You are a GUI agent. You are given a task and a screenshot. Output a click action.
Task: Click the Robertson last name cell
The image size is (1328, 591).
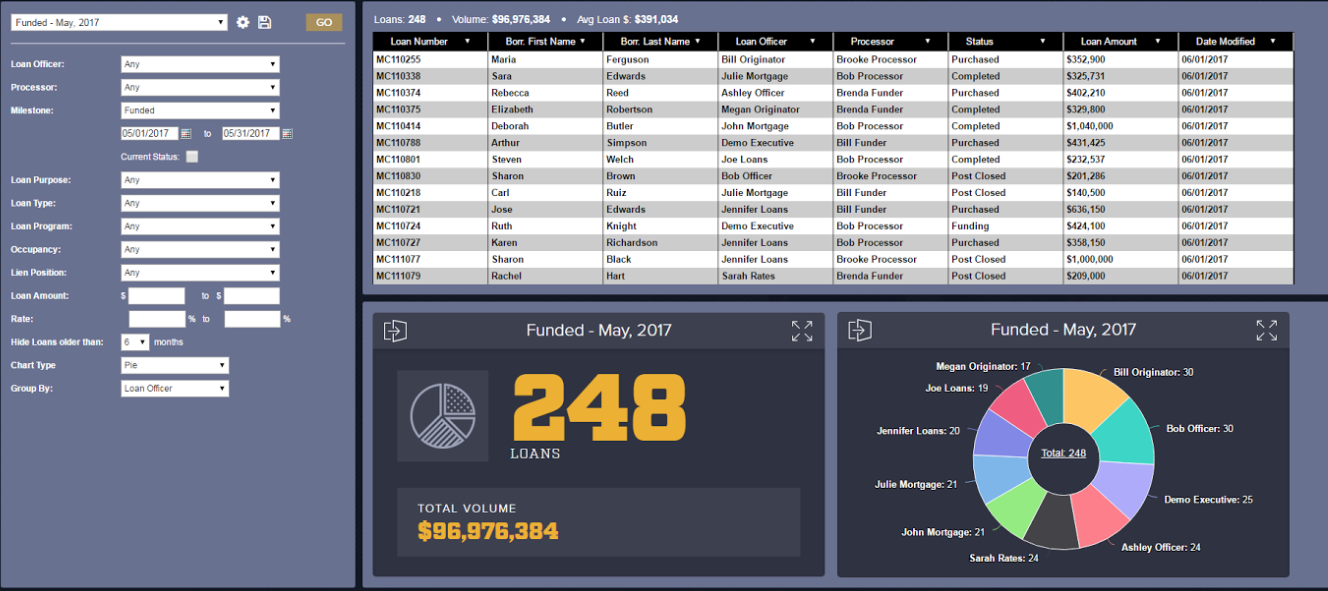(661, 109)
